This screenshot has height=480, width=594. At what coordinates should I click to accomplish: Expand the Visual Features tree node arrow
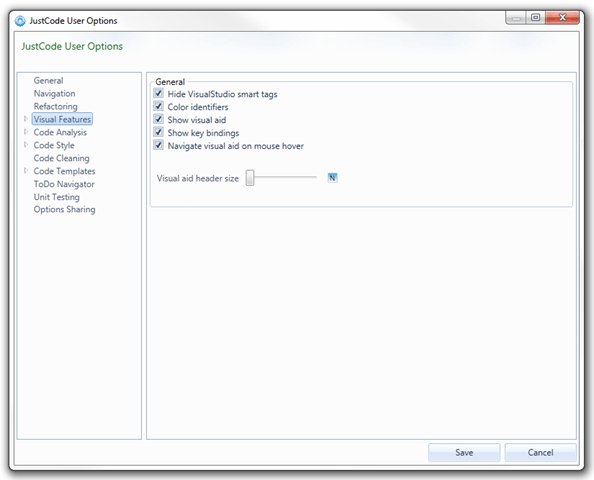click(26, 119)
